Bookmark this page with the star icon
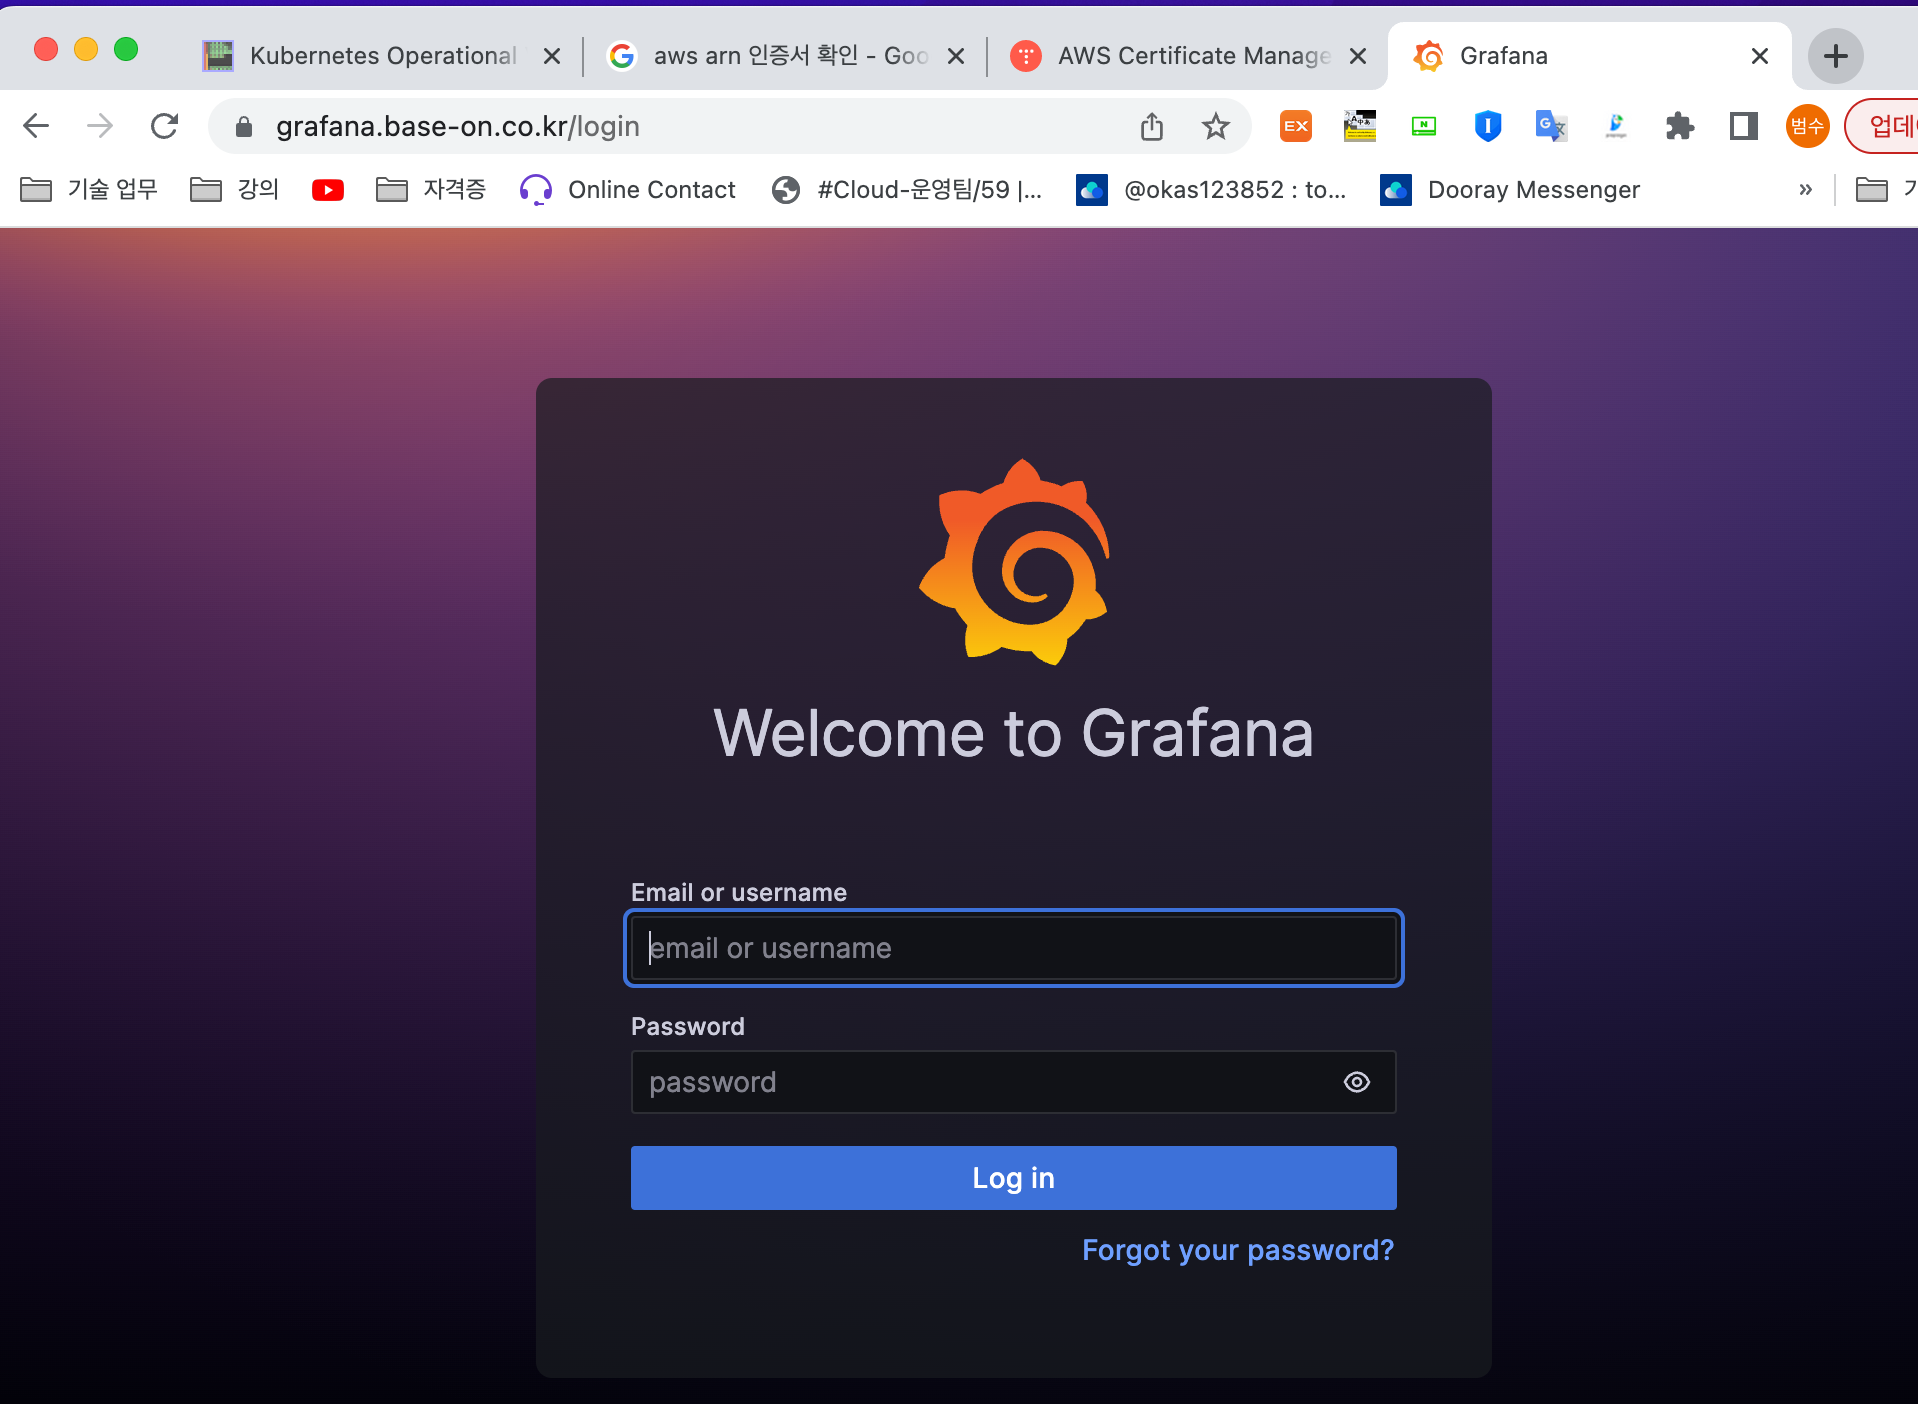The image size is (1918, 1404). 1216,126
